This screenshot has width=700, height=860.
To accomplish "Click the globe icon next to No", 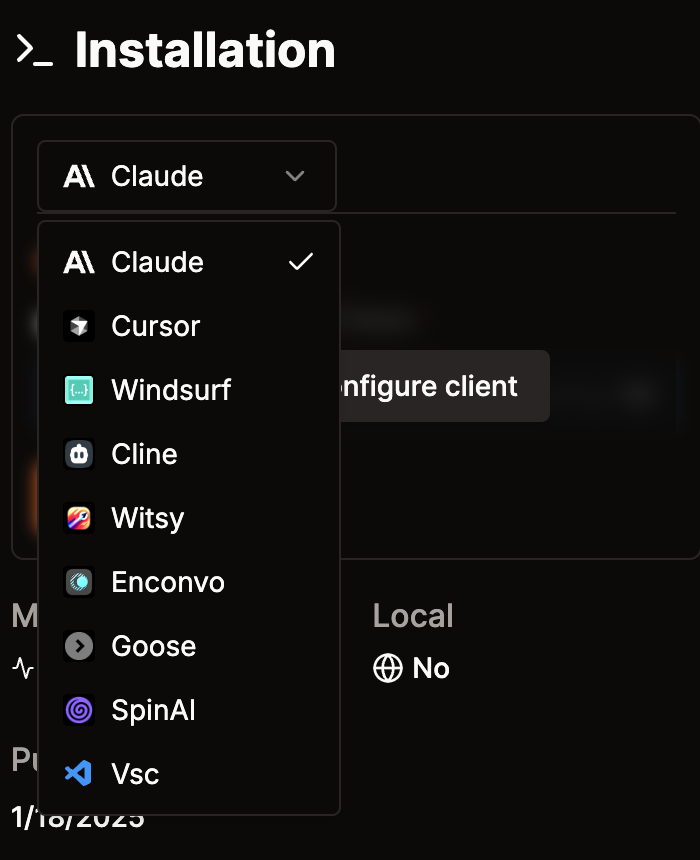I will [388, 668].
